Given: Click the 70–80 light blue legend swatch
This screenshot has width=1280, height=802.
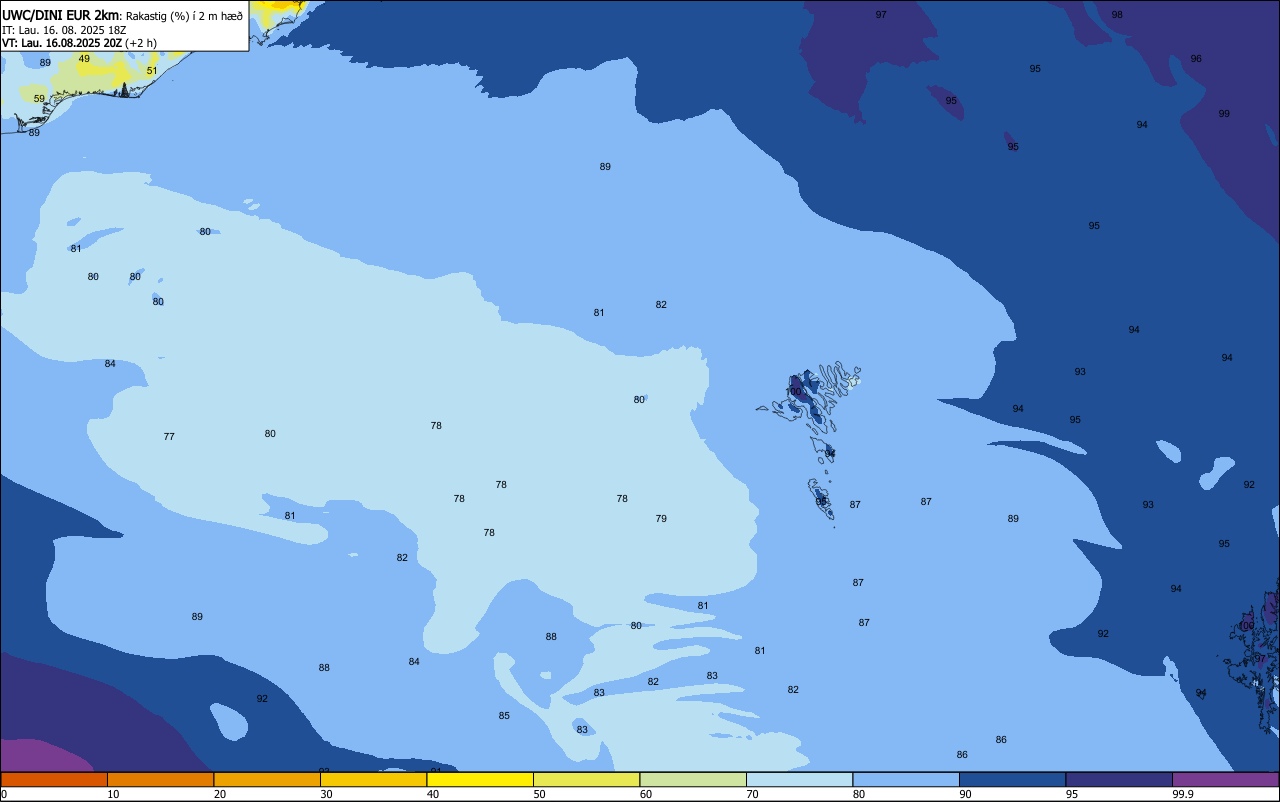Looking at the screenshot, I should (799, 779).
